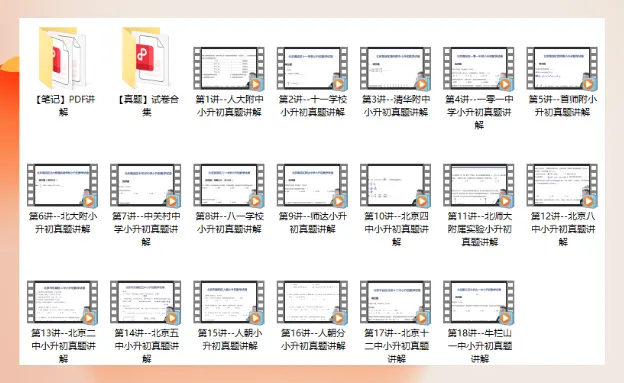Select the 第5讲 首师附小 video icon
The width and height of the screenshot is (624, 383).
click(562, 68)
